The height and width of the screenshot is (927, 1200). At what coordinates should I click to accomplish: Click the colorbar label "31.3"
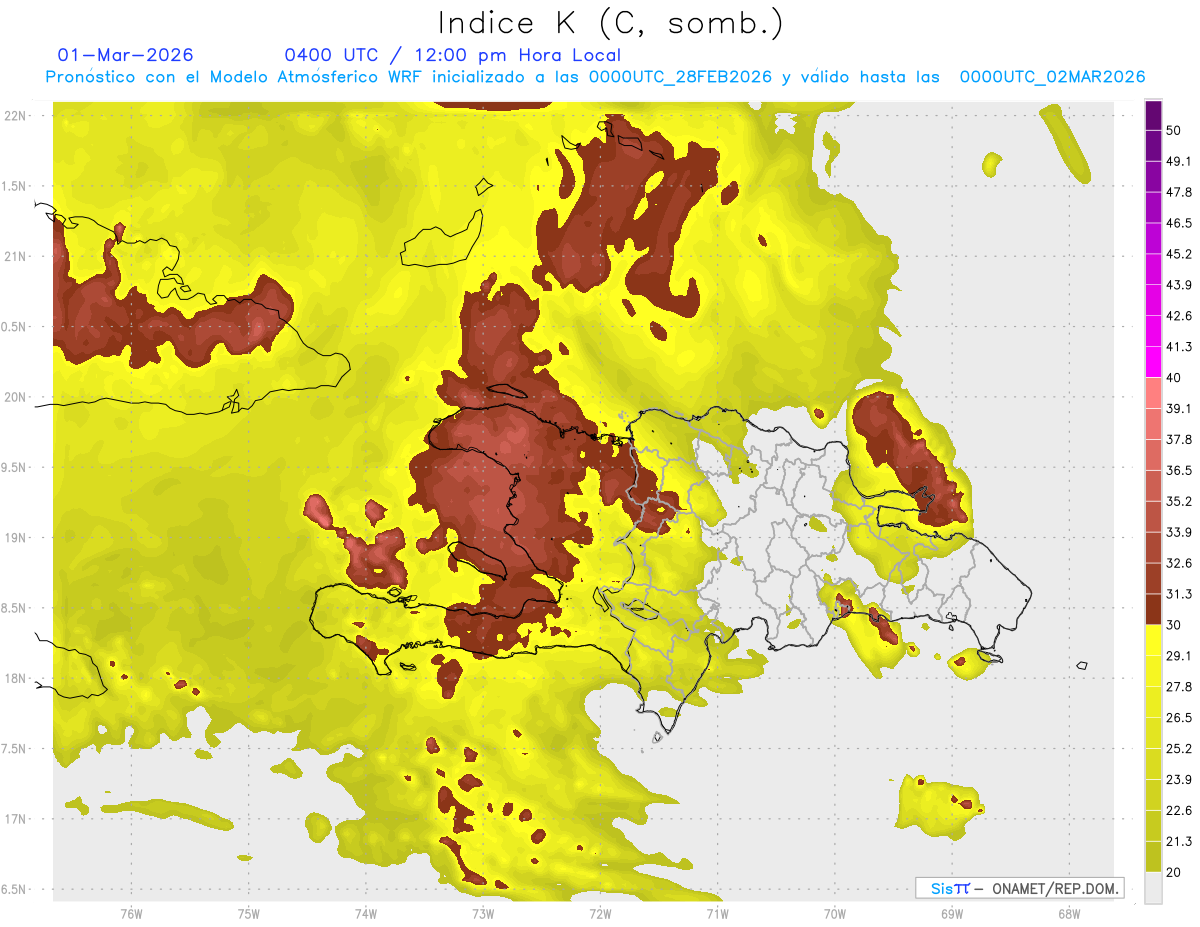coord(1179,594)
